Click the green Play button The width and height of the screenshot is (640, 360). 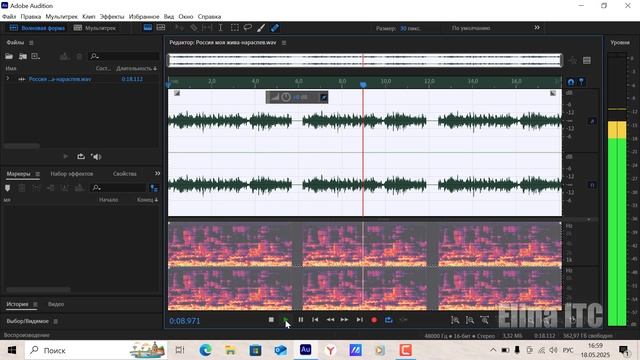(x=286, y=320)
